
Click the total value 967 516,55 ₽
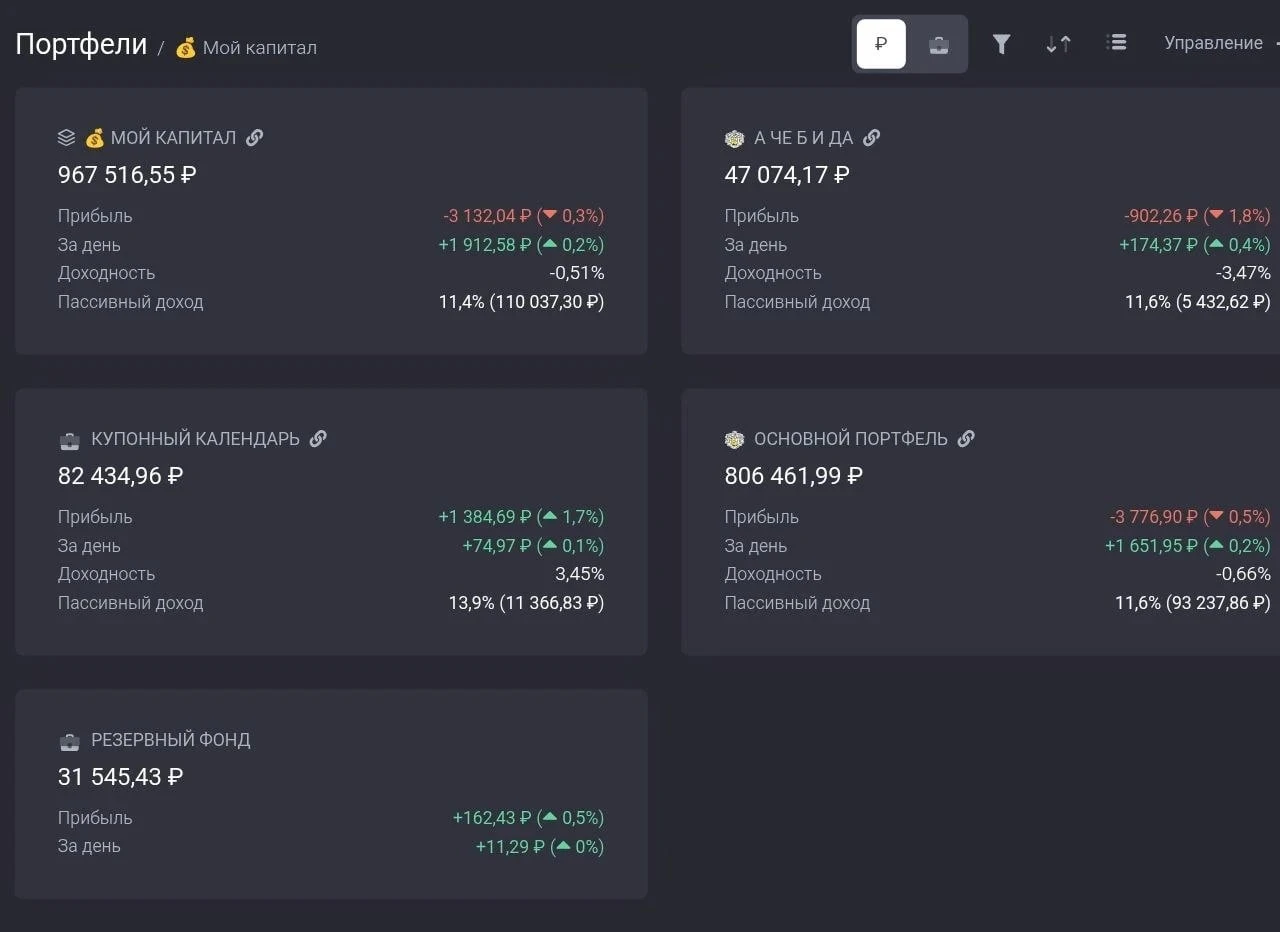click(127, 175)
